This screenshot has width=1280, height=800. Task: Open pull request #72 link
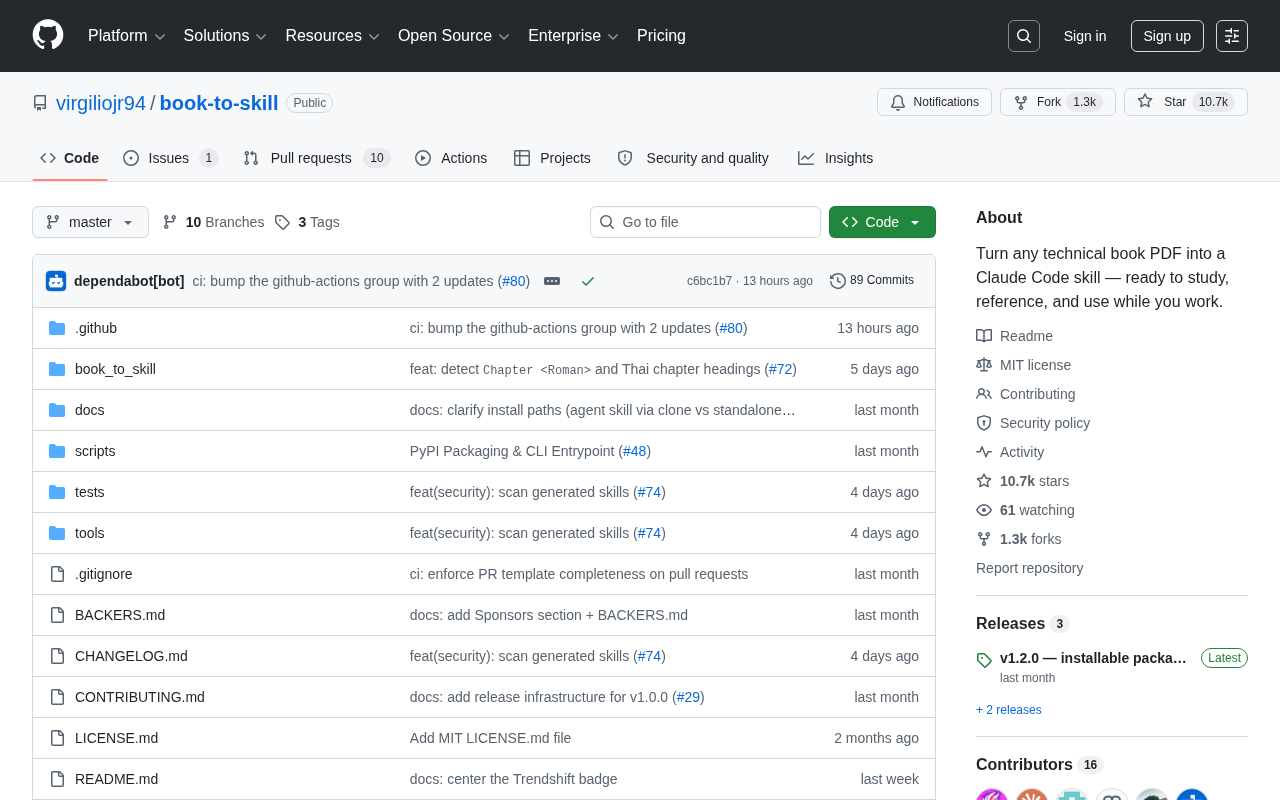tap(781, 369)
